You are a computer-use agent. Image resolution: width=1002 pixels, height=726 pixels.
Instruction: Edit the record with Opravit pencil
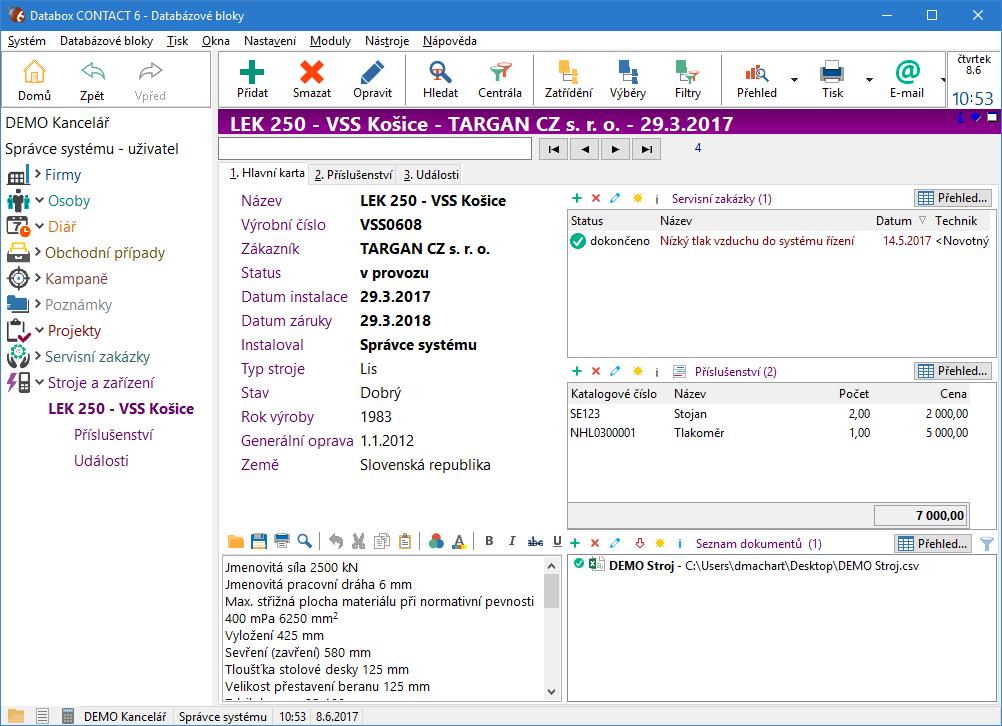373,79
